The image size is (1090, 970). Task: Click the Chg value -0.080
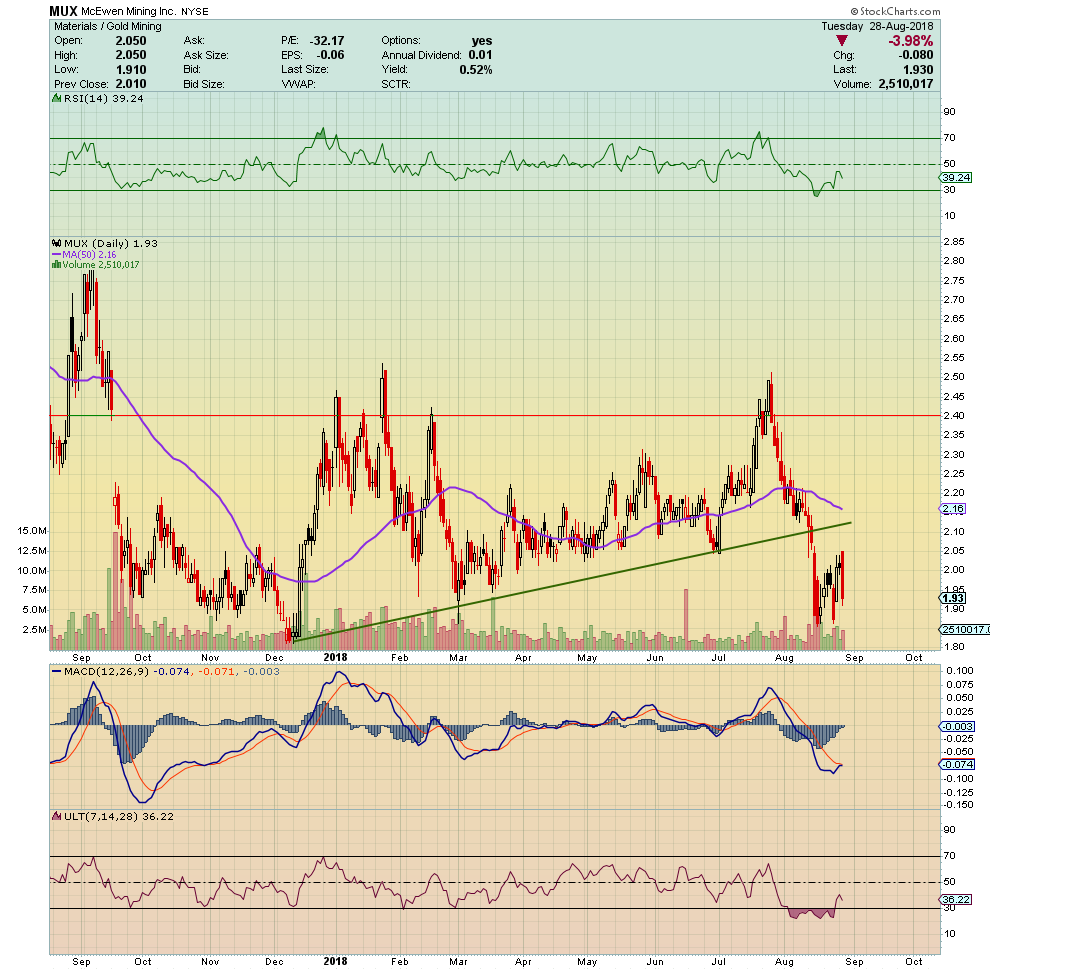pos(916,55)
